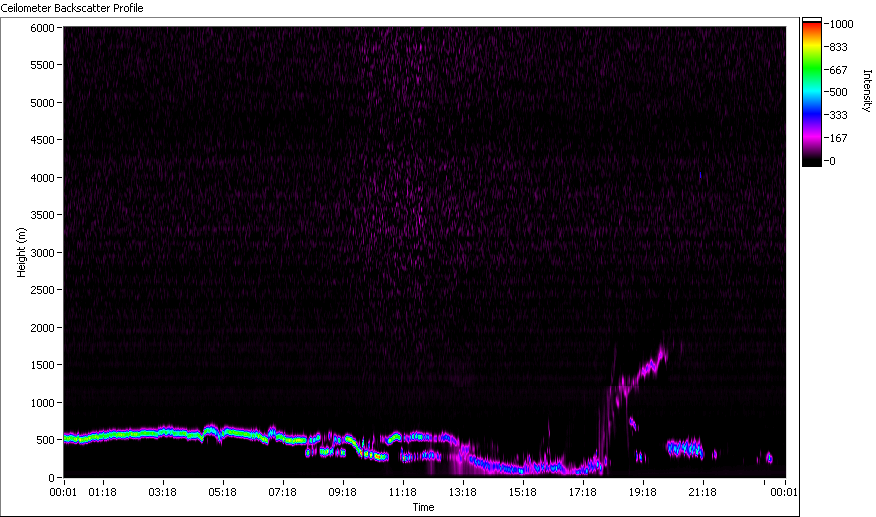Click the 21:18 time tick label
Image resolution: width=876 pixels, height=517 pixels.
pos(702,492)
